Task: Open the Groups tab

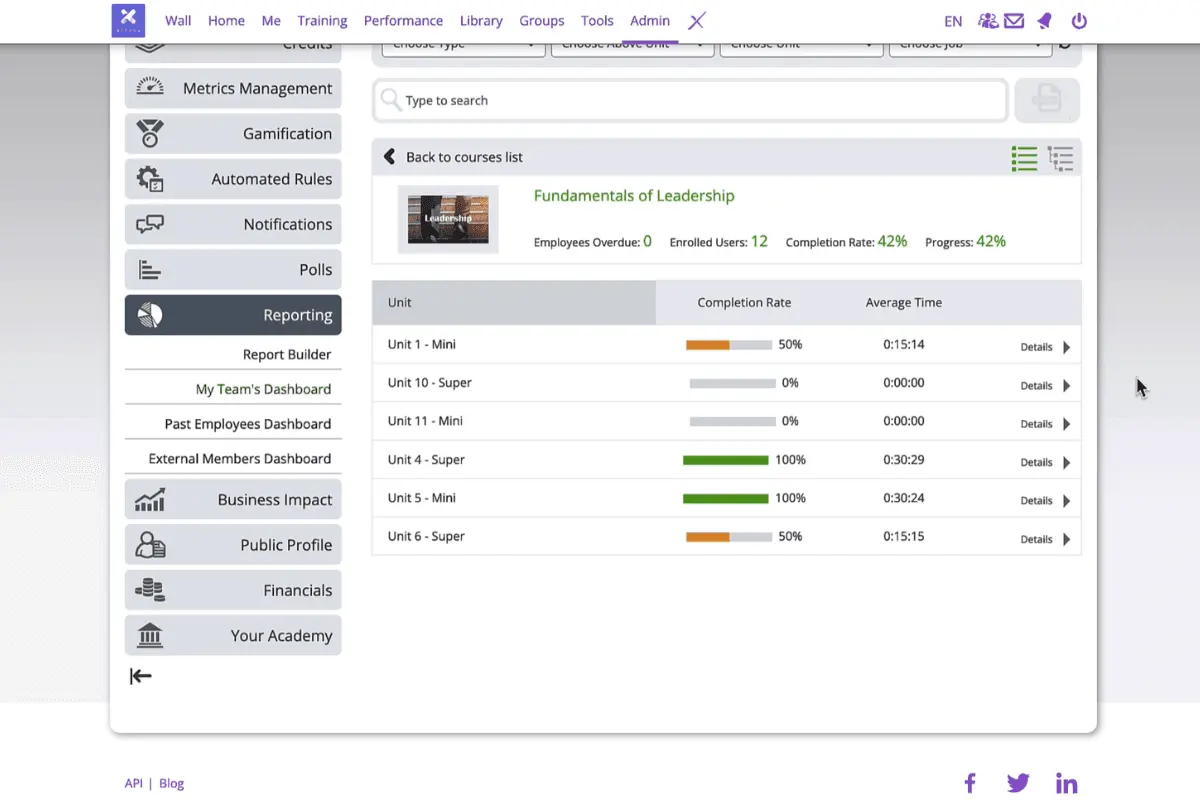Action: click(x=542, y=20)
